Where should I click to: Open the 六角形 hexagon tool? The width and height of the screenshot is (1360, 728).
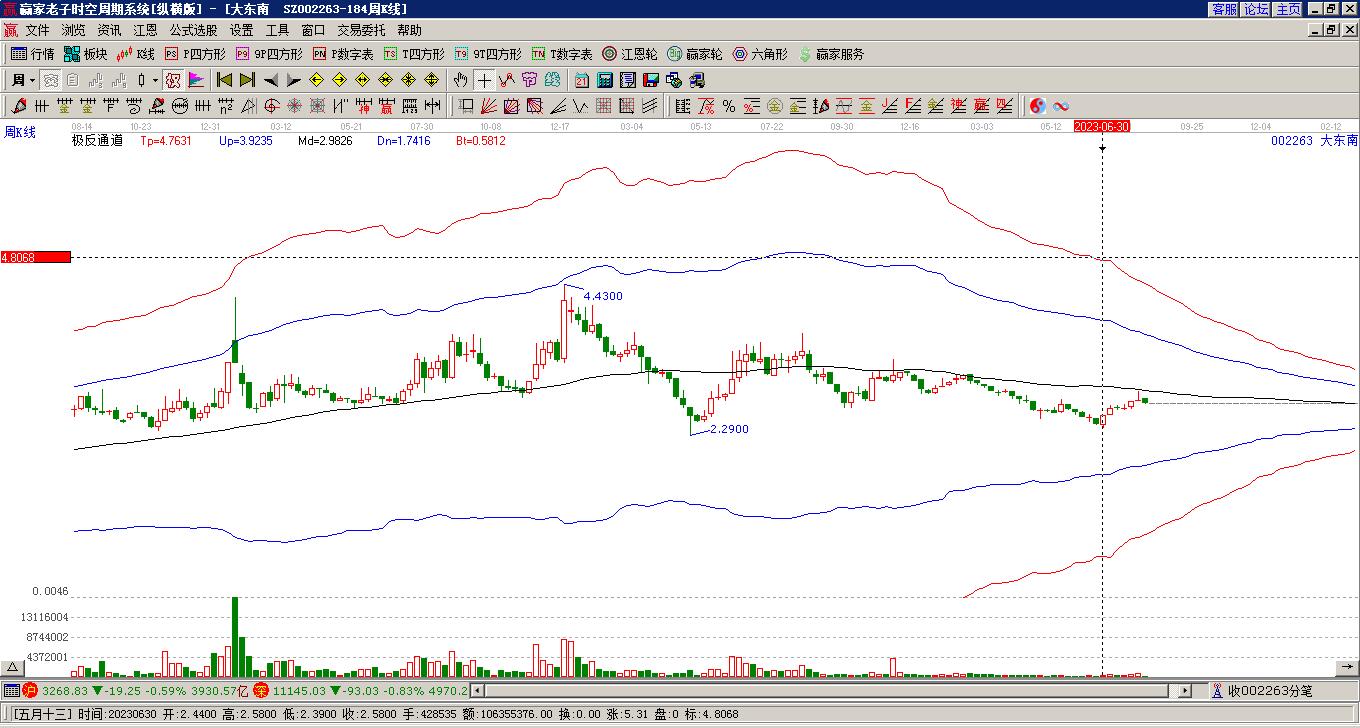click(x=760, y=54)
